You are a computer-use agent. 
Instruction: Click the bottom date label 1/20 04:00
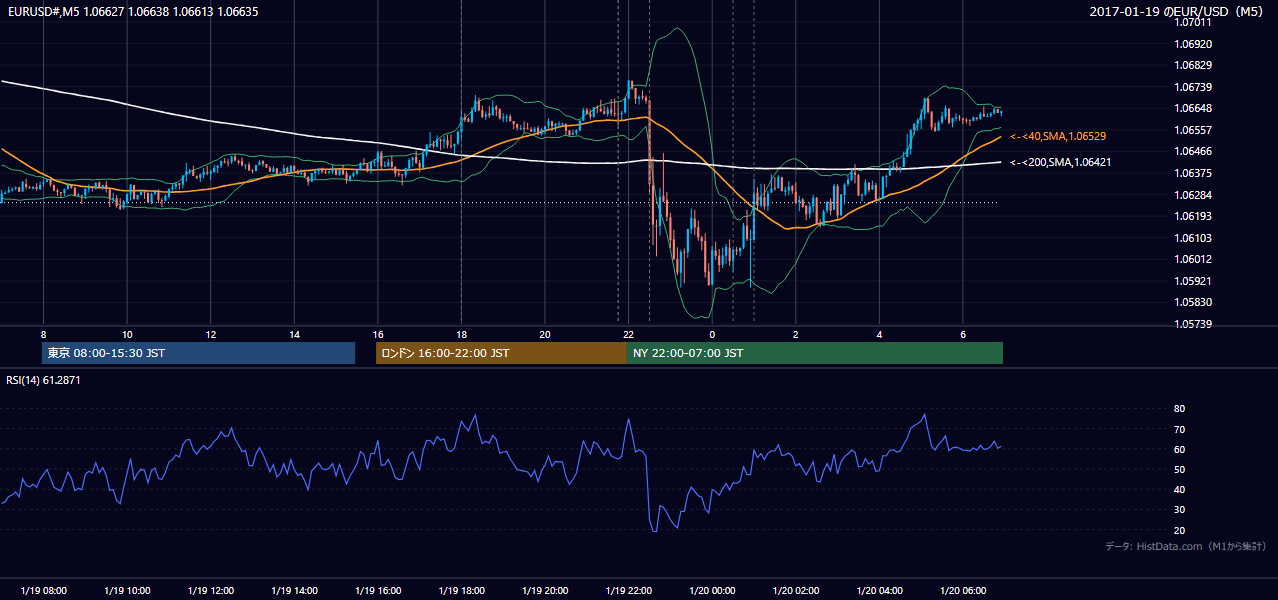coord(880,590)
